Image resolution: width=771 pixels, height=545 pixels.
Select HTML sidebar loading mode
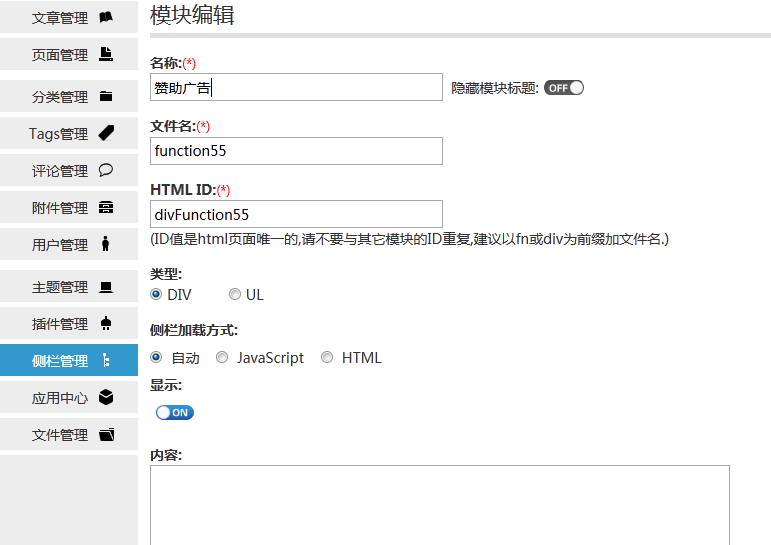coord(326,357)
